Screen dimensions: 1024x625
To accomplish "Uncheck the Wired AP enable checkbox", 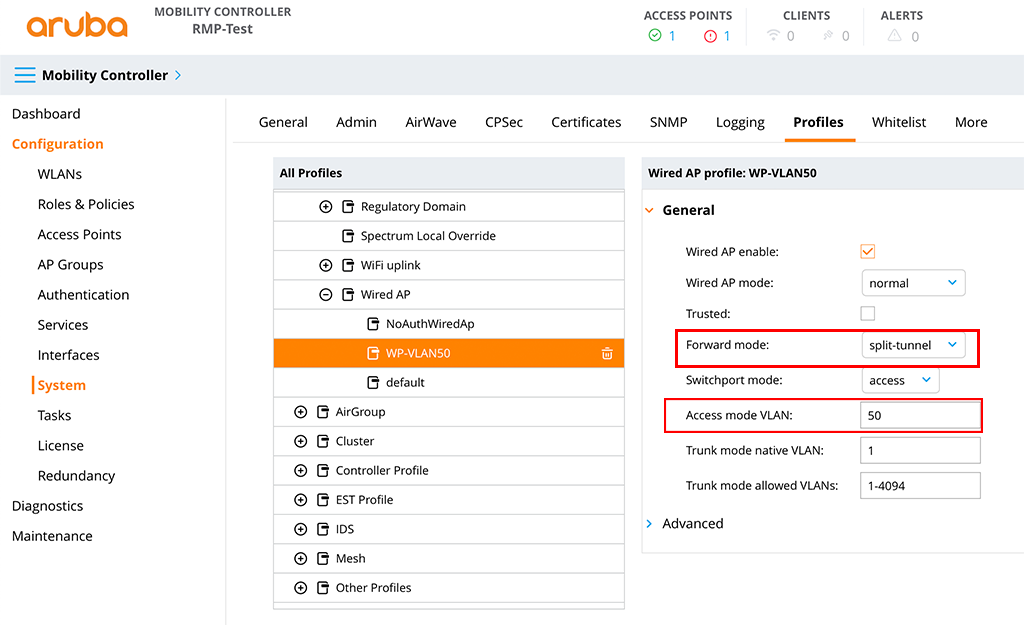I will point(867,252).
